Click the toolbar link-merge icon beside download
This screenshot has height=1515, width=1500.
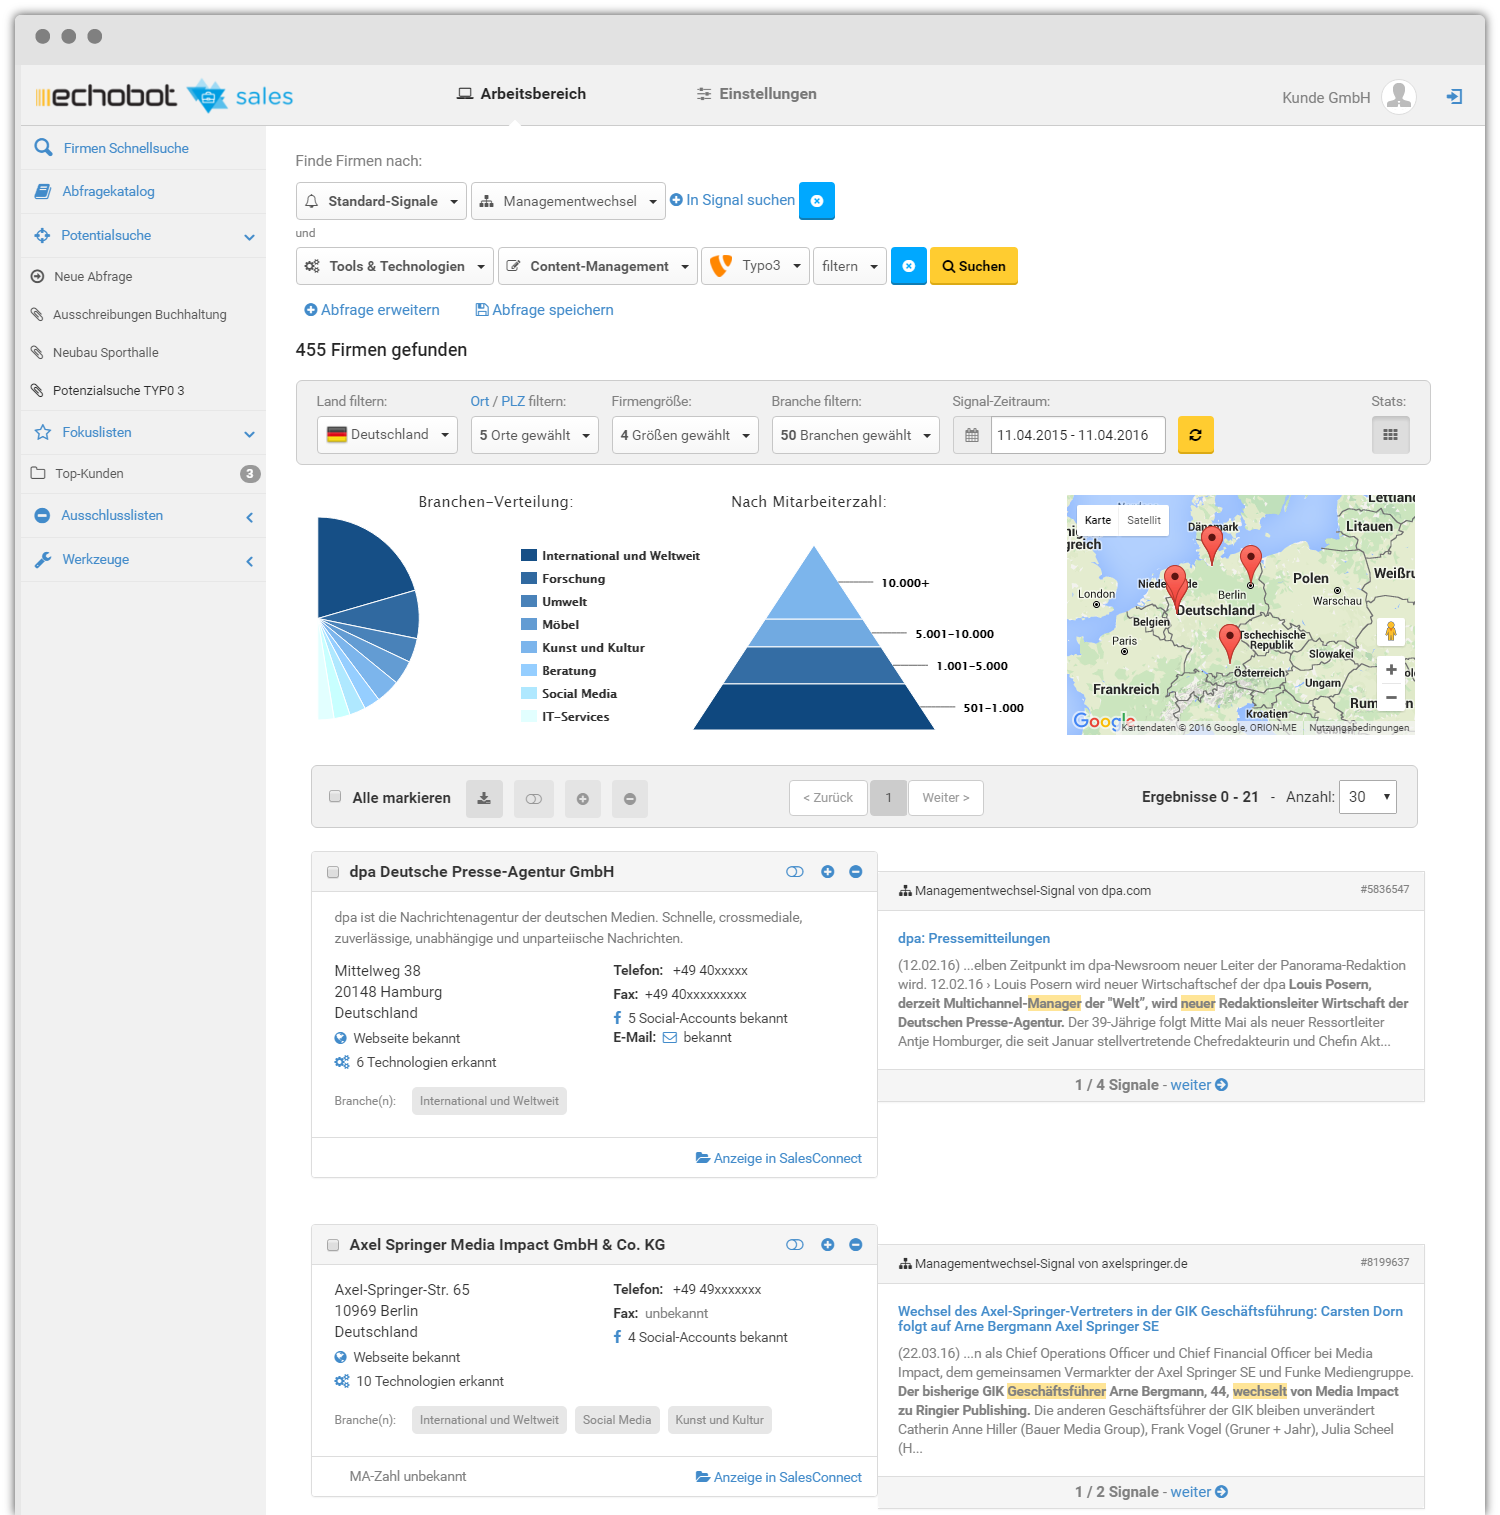pyautogui.click(x=534, y=798)
